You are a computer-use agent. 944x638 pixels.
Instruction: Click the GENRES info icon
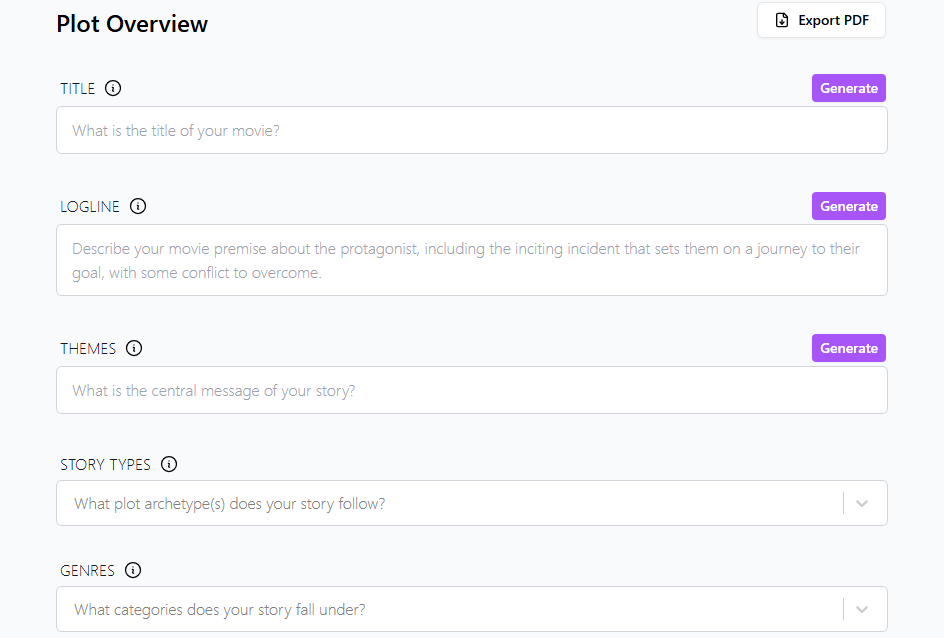[x=133, y=570]
